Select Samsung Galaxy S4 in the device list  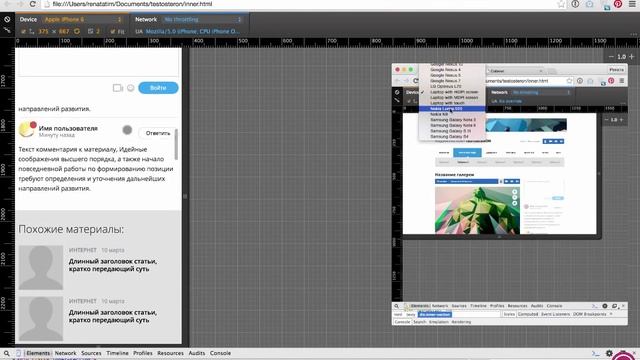(x=452, y=136)
